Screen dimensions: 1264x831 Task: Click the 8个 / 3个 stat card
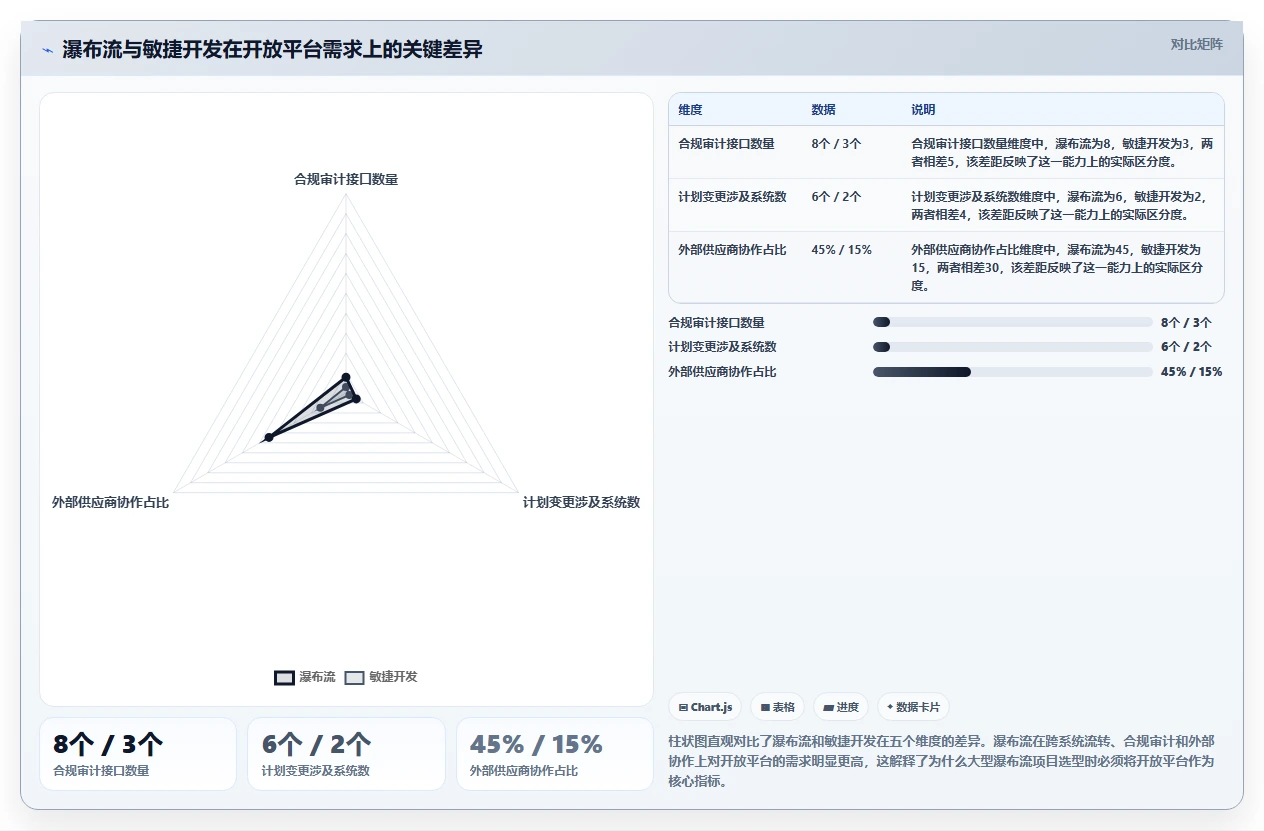(x=138, y=754)
